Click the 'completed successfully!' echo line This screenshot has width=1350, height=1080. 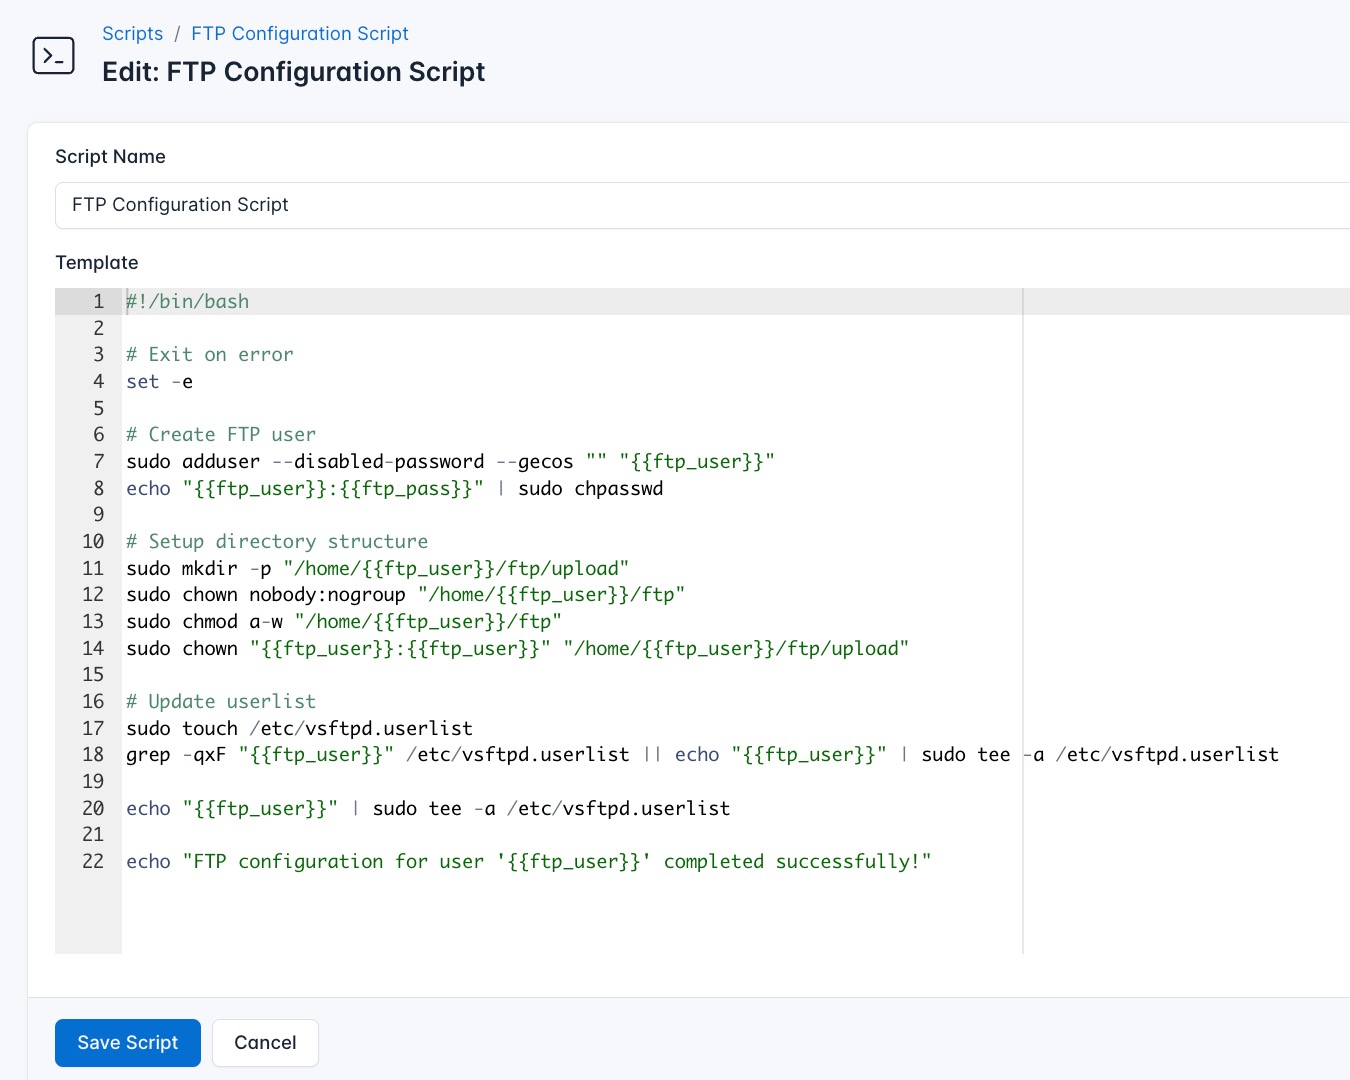point(528,862)
